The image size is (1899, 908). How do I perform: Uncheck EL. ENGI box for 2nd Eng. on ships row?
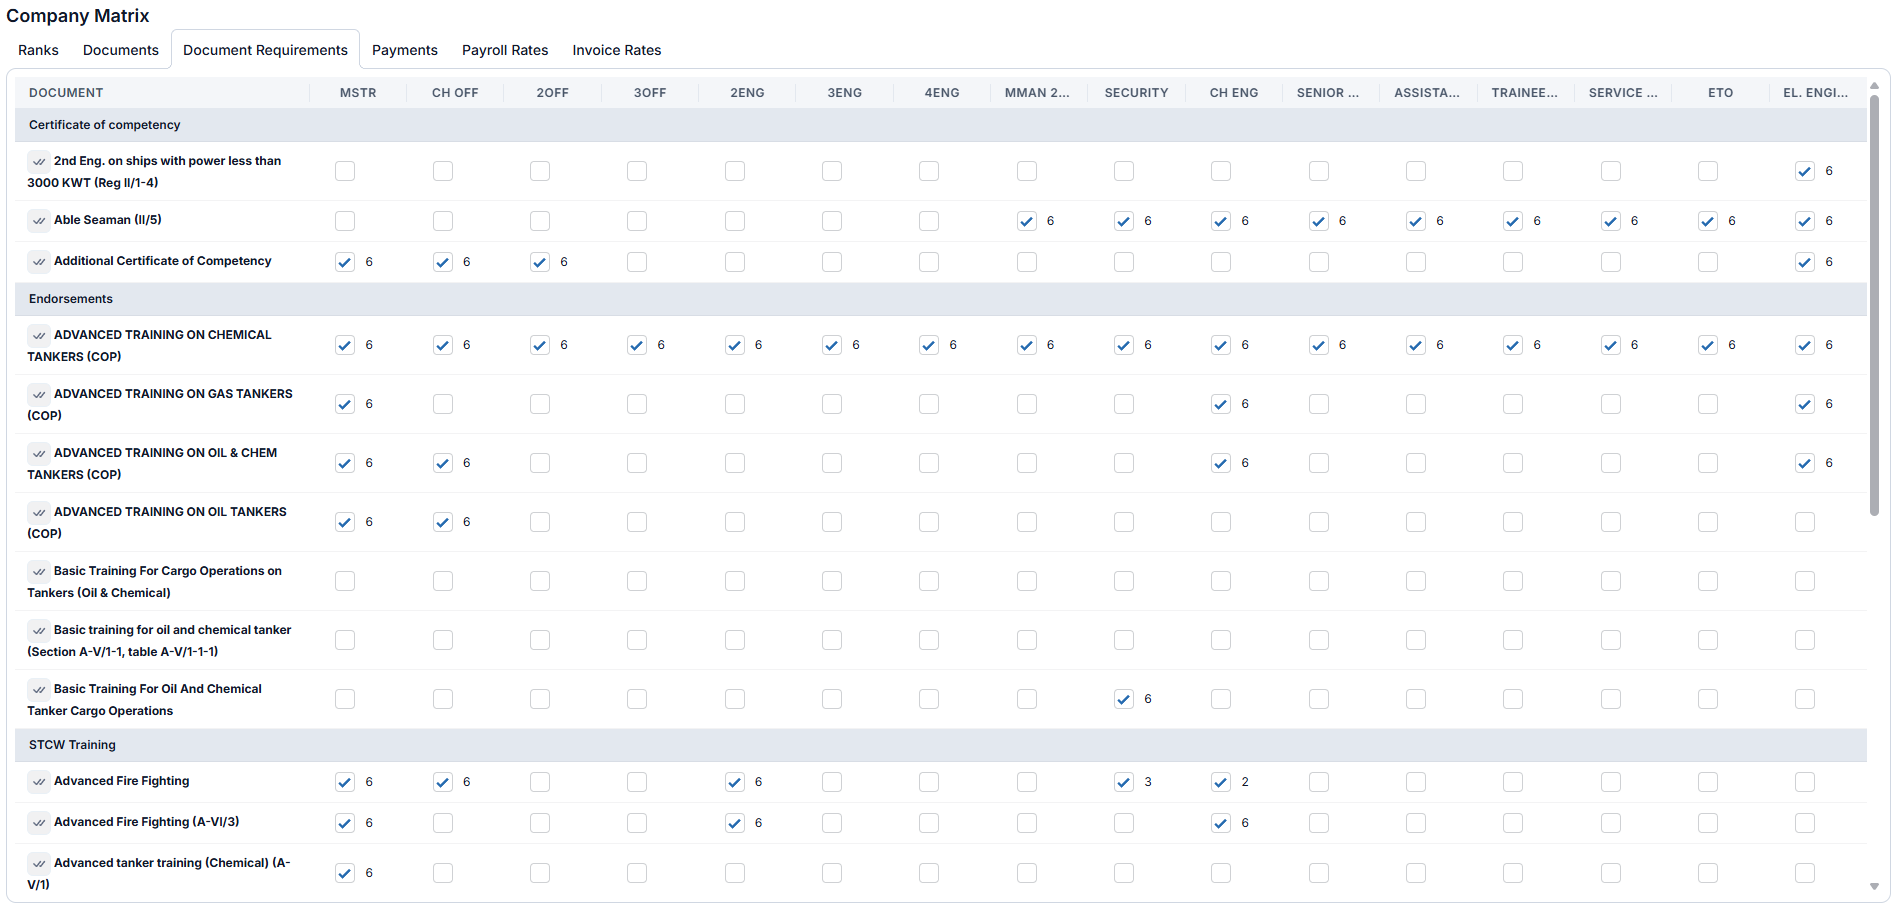click(x=1805, y=171)
